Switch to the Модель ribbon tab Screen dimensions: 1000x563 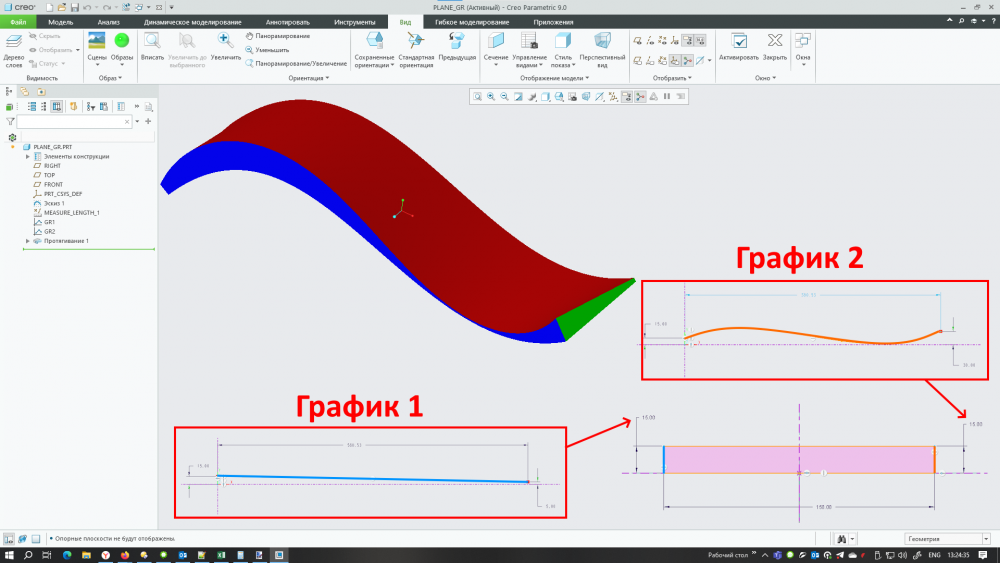tap(61, 22)
